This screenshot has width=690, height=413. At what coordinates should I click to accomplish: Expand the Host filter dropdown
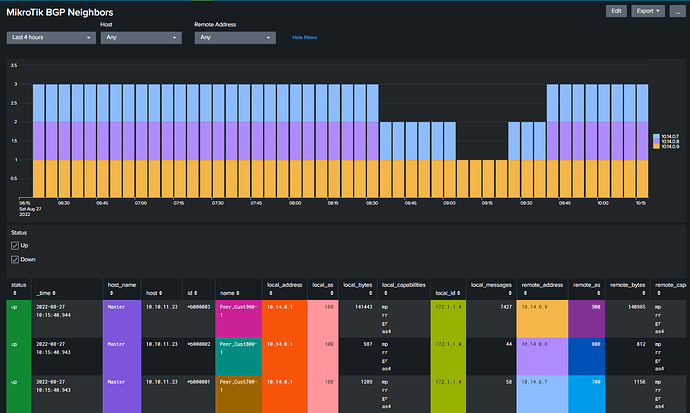(x=141, y=38)
